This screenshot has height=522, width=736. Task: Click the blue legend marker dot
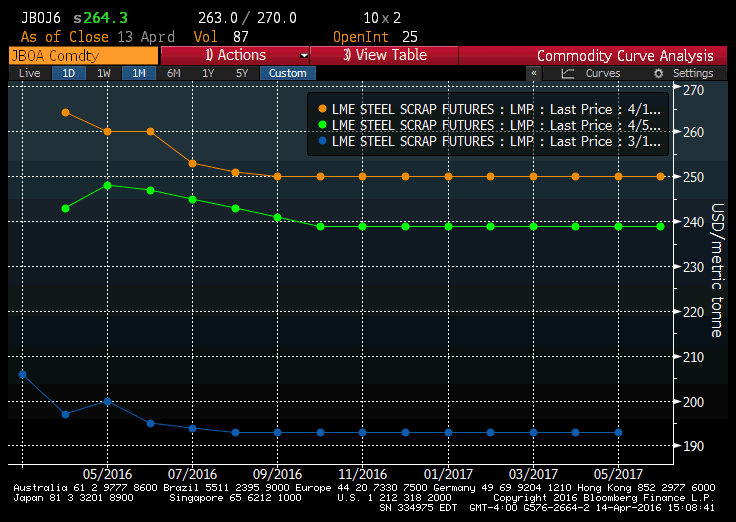(x=321, y=141)
